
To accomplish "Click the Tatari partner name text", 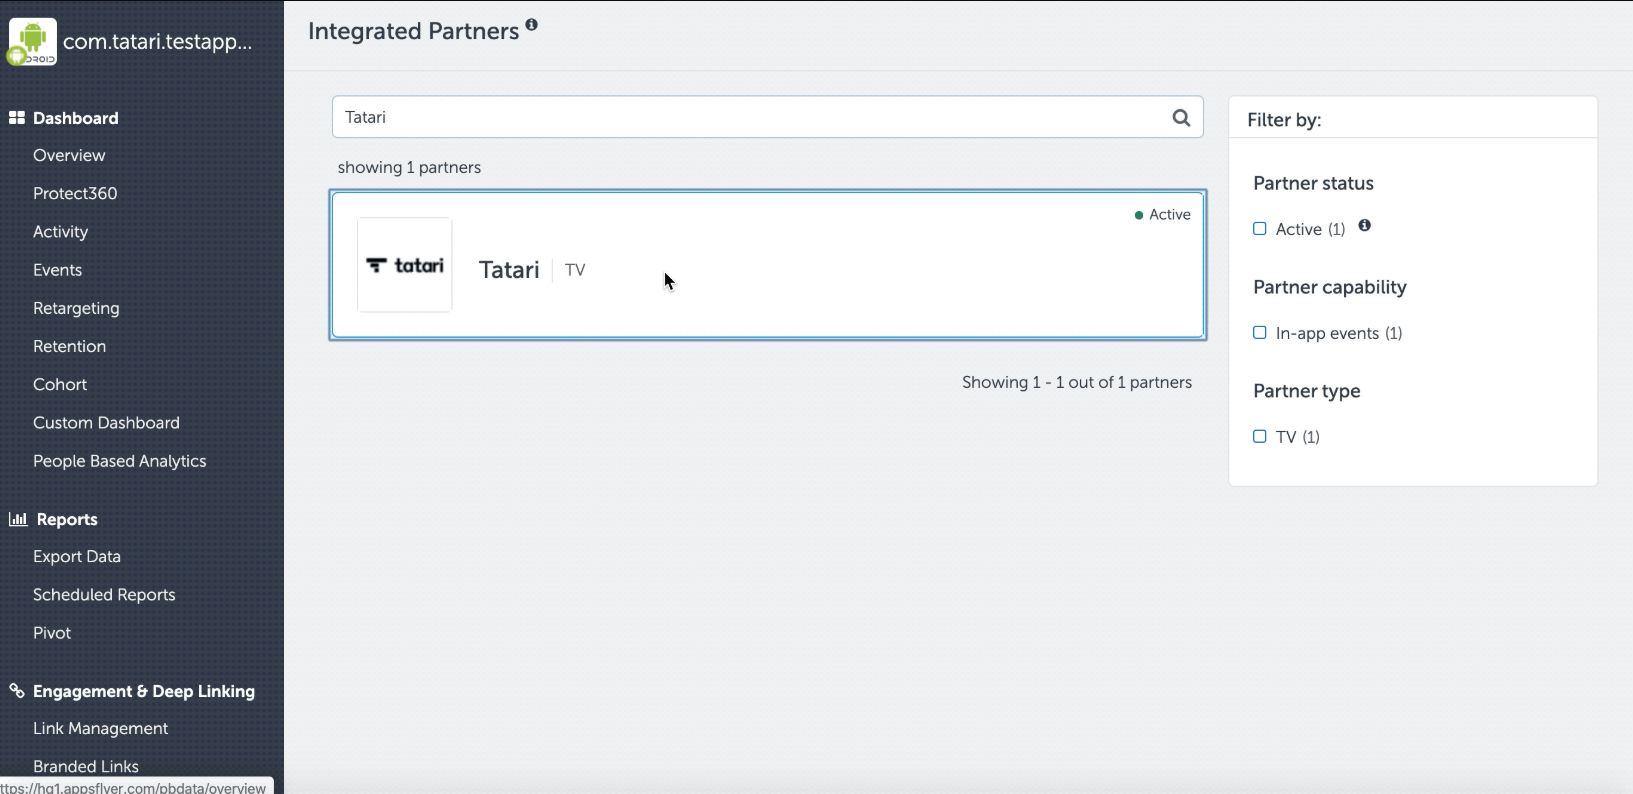I will (509, 270).
